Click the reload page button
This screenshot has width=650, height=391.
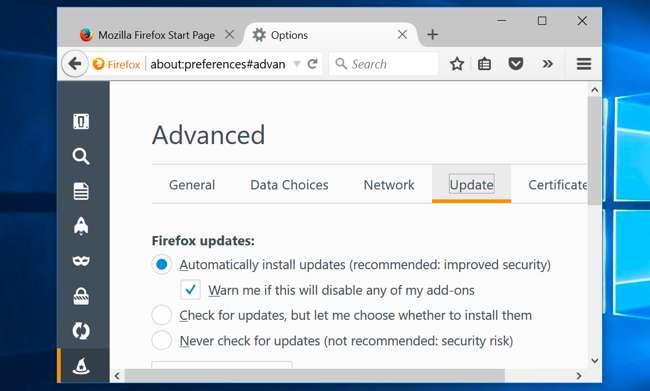[x=313, y=64]
